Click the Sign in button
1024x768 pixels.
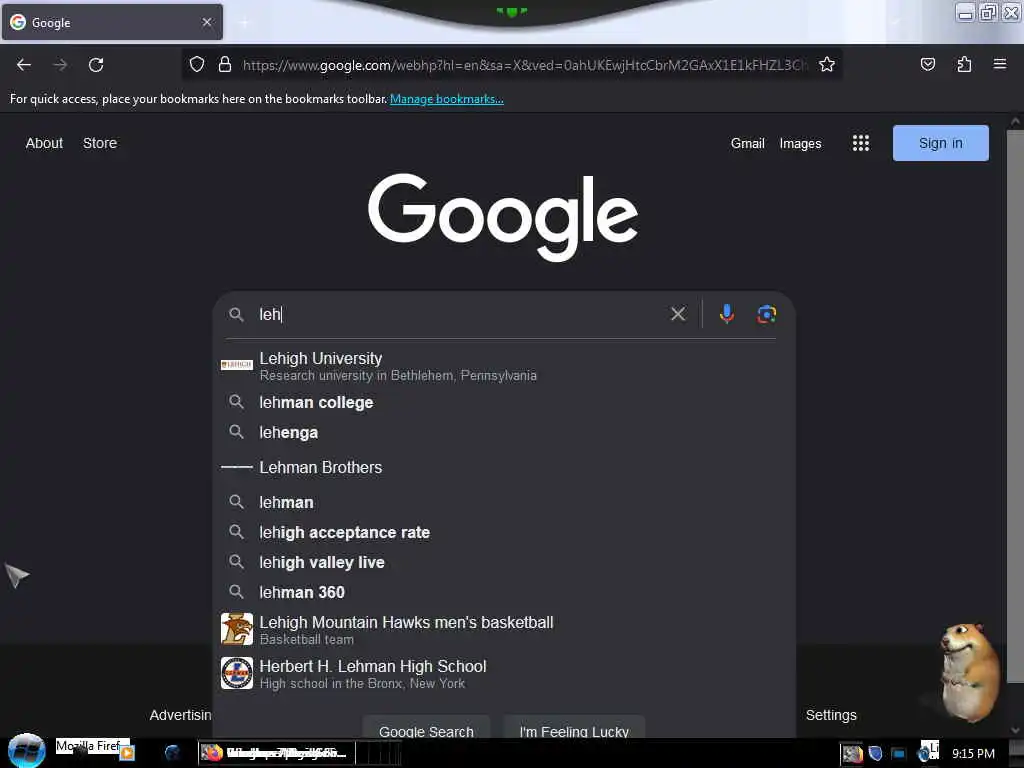[940, 143]
